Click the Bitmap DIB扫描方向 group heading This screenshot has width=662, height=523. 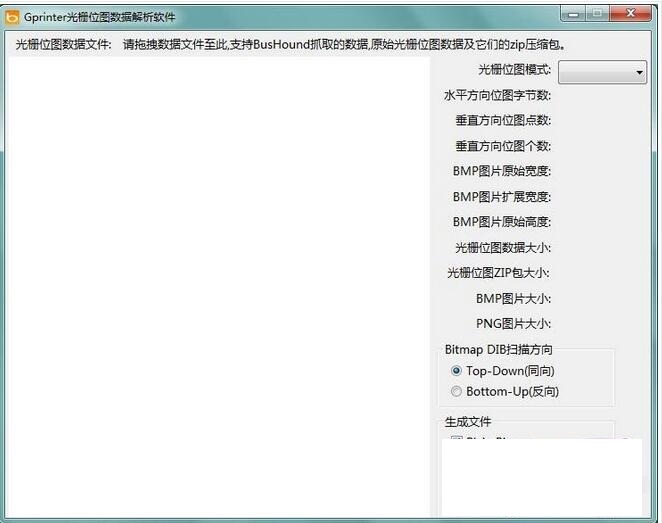(x=498, y=350)
